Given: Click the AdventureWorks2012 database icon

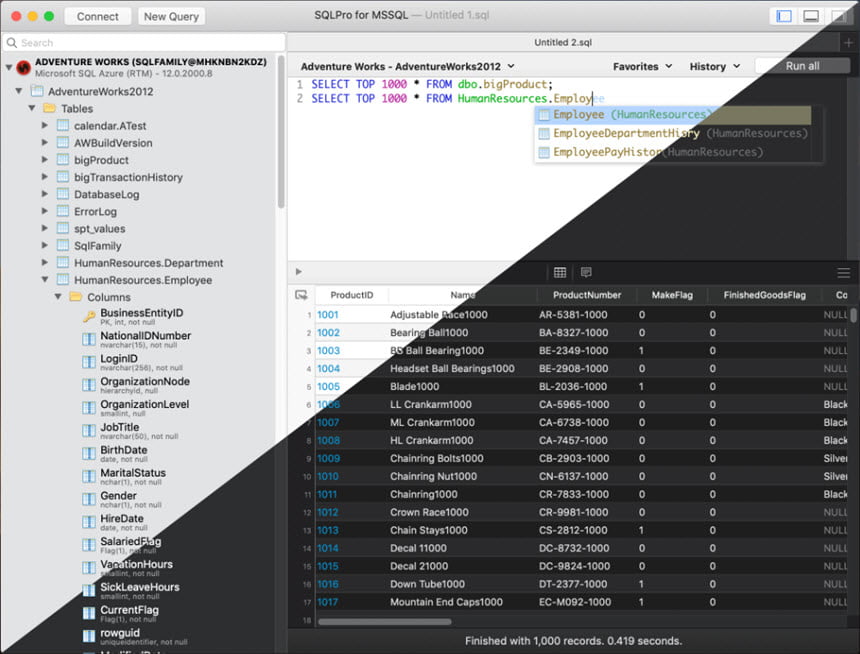Looking at the screenshot, I should coord(37,91).
